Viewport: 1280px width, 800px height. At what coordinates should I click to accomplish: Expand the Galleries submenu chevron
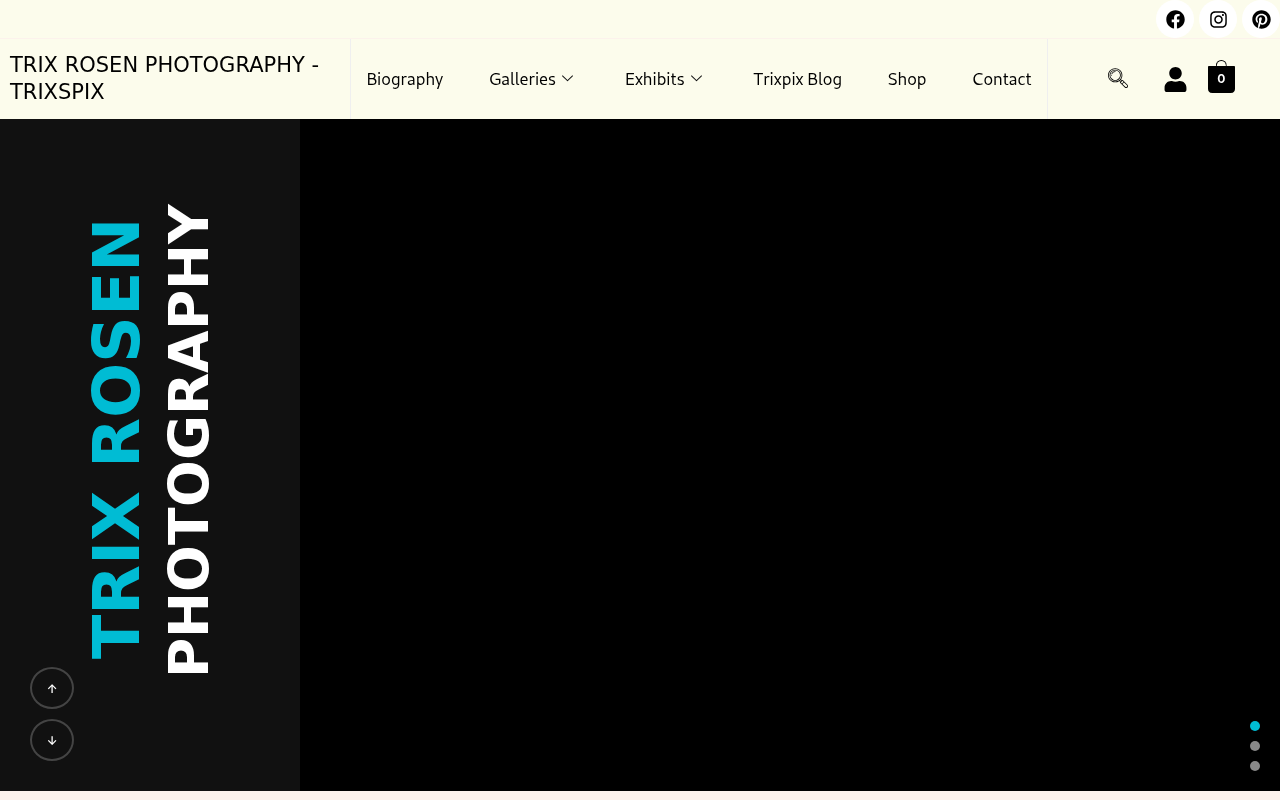(567, 78)
